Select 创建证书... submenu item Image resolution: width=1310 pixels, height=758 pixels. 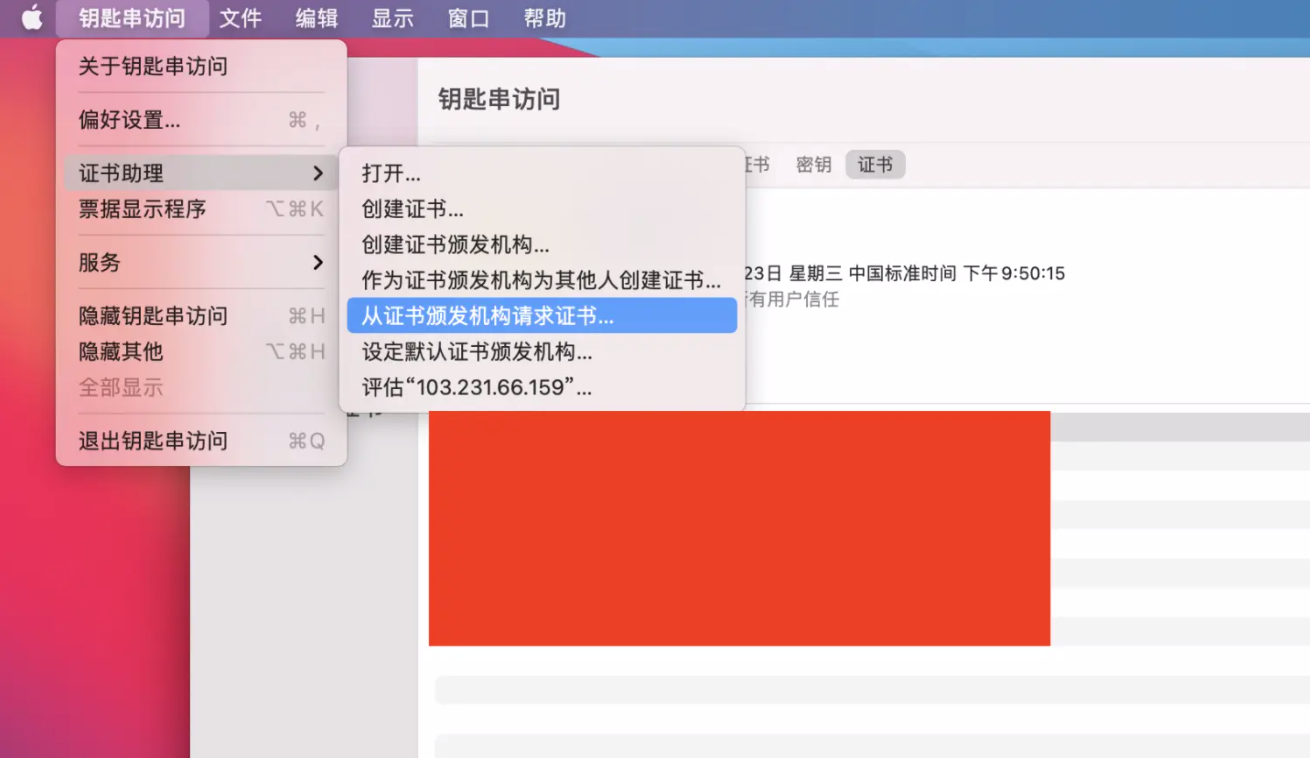[x=542, y=209]
